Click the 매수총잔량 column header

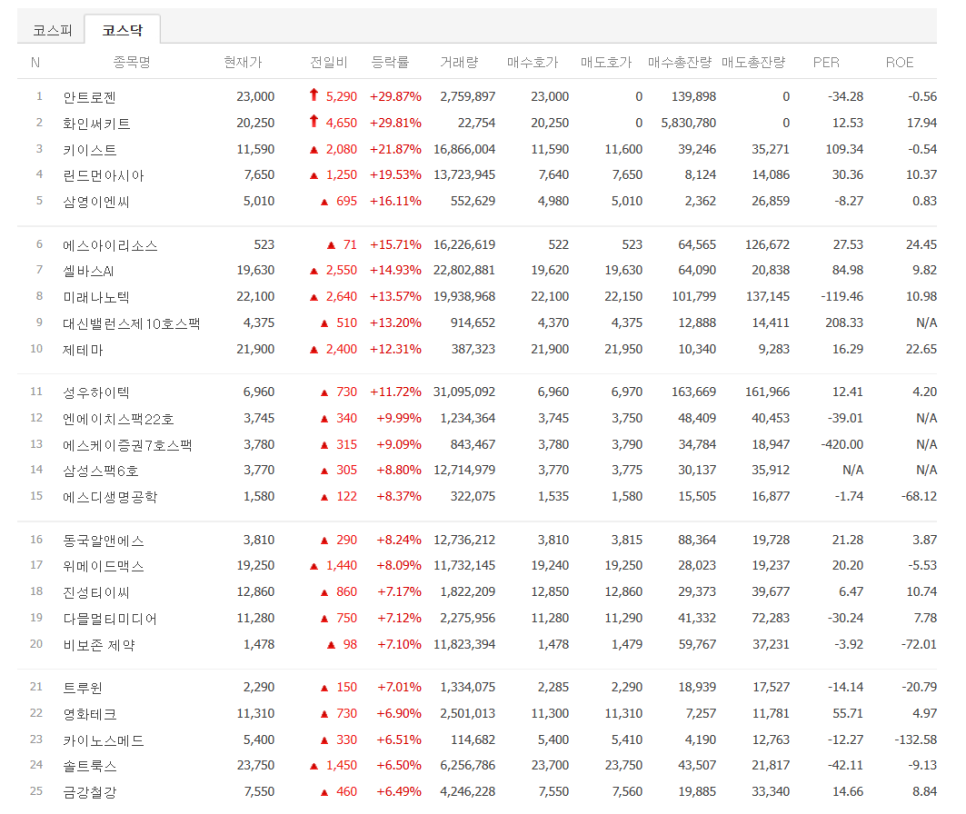coord(680,62)
